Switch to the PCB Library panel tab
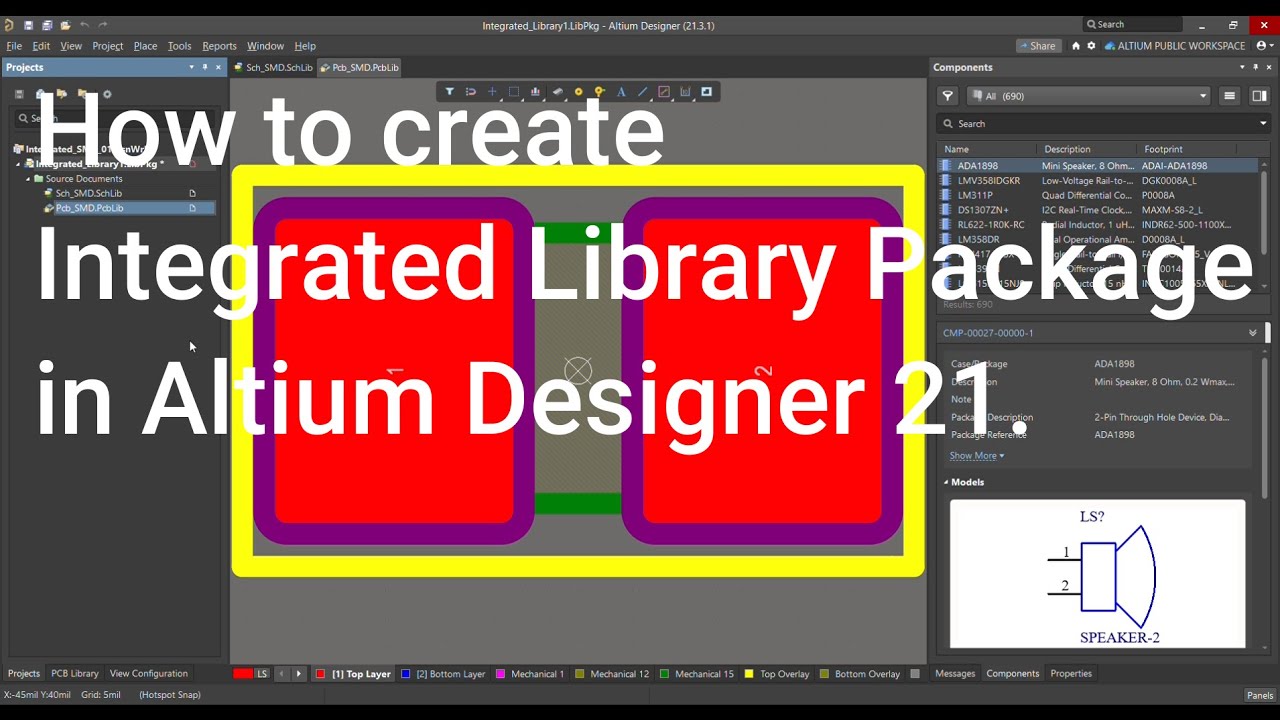This screenshot has height=720, width=1280. pos(75,674)
